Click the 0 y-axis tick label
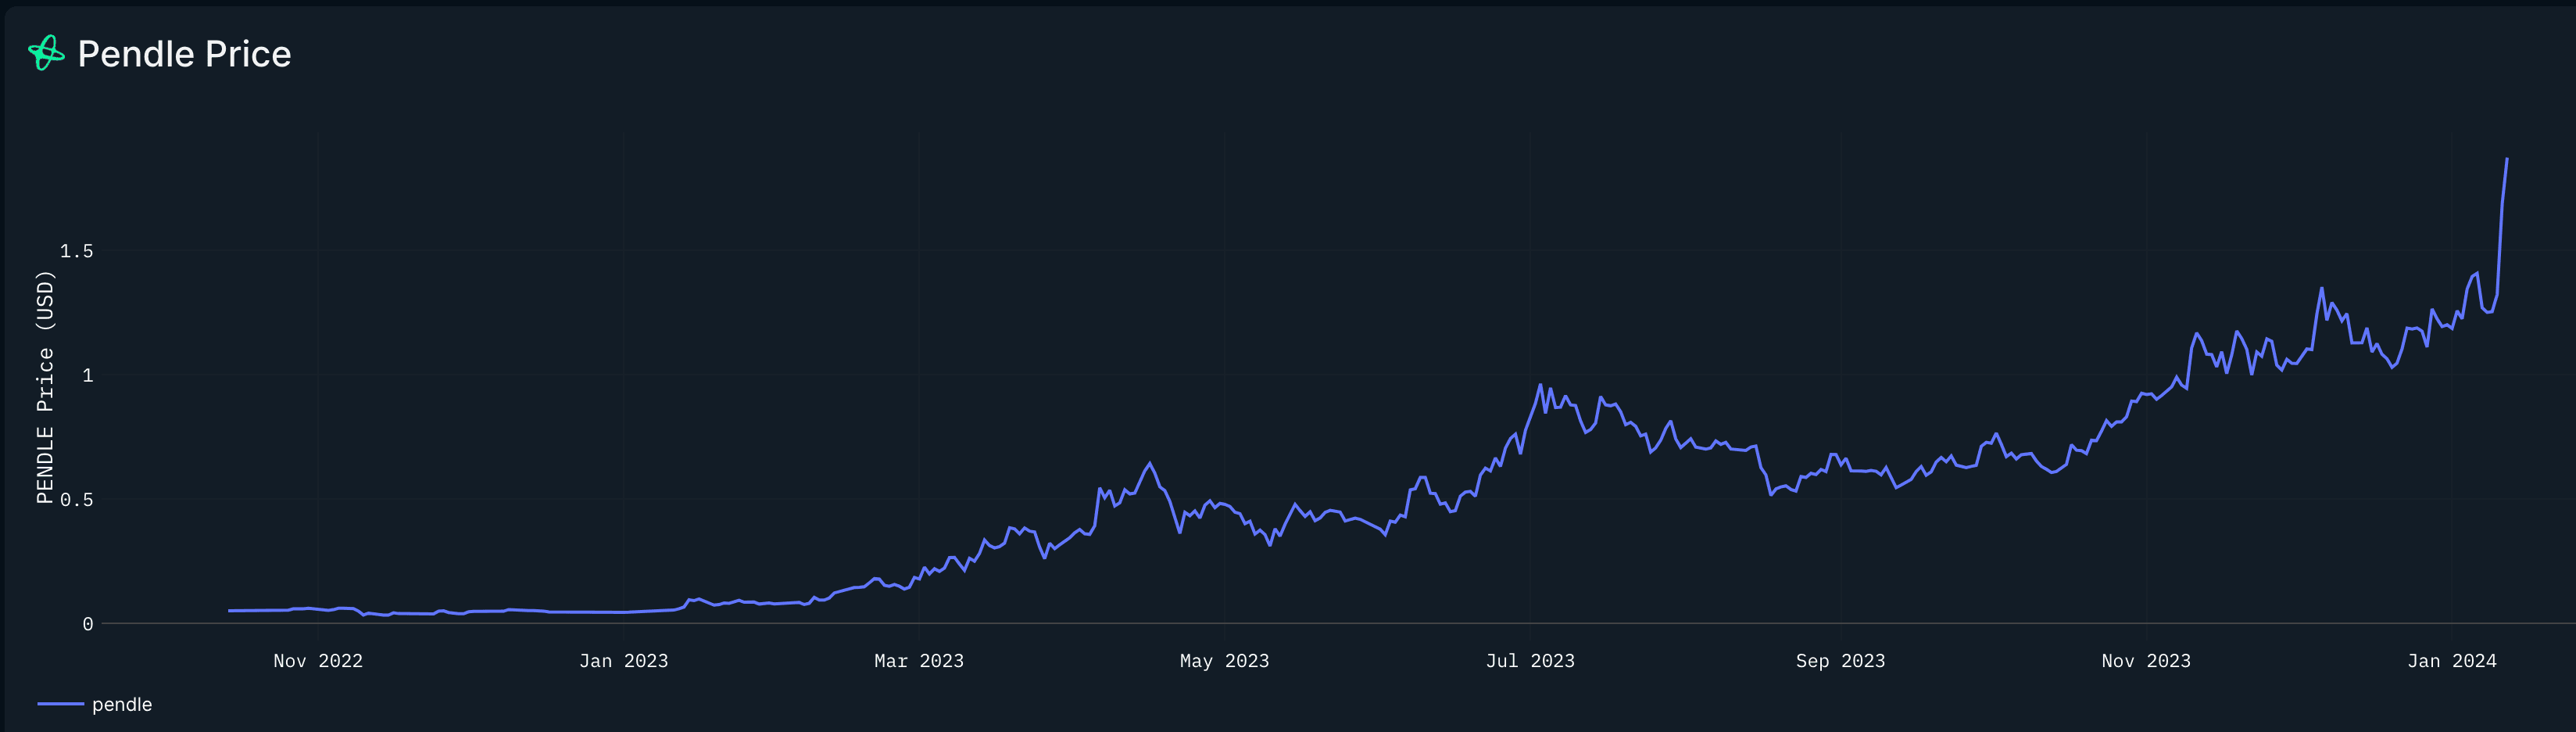Screen dimensions: 2576x732 pyautogui.click(x=88, y=624)
